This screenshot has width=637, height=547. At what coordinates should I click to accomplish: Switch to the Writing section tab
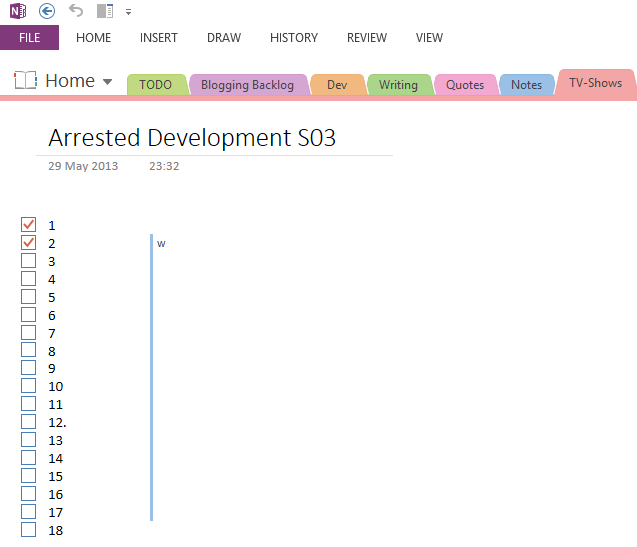pyautogui.click(x=398, y=85)
